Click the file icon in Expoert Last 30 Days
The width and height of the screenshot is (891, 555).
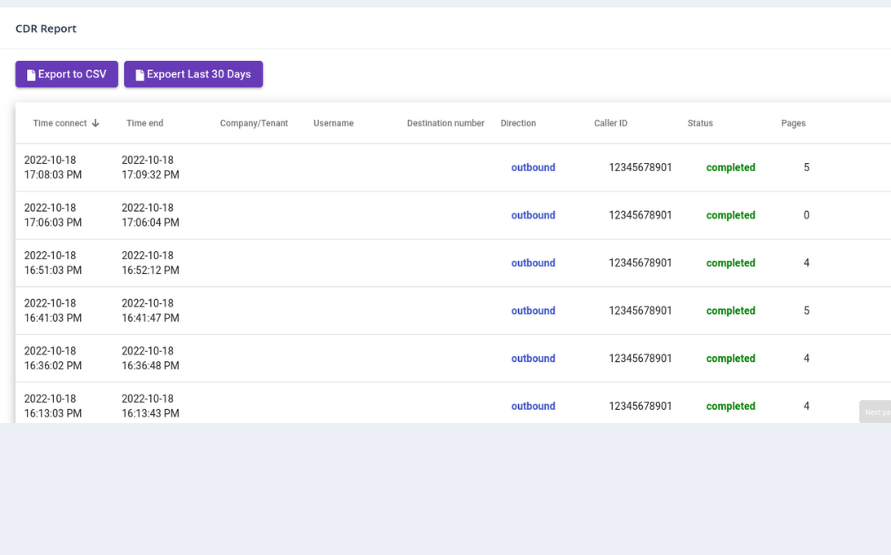click(140, 75)
